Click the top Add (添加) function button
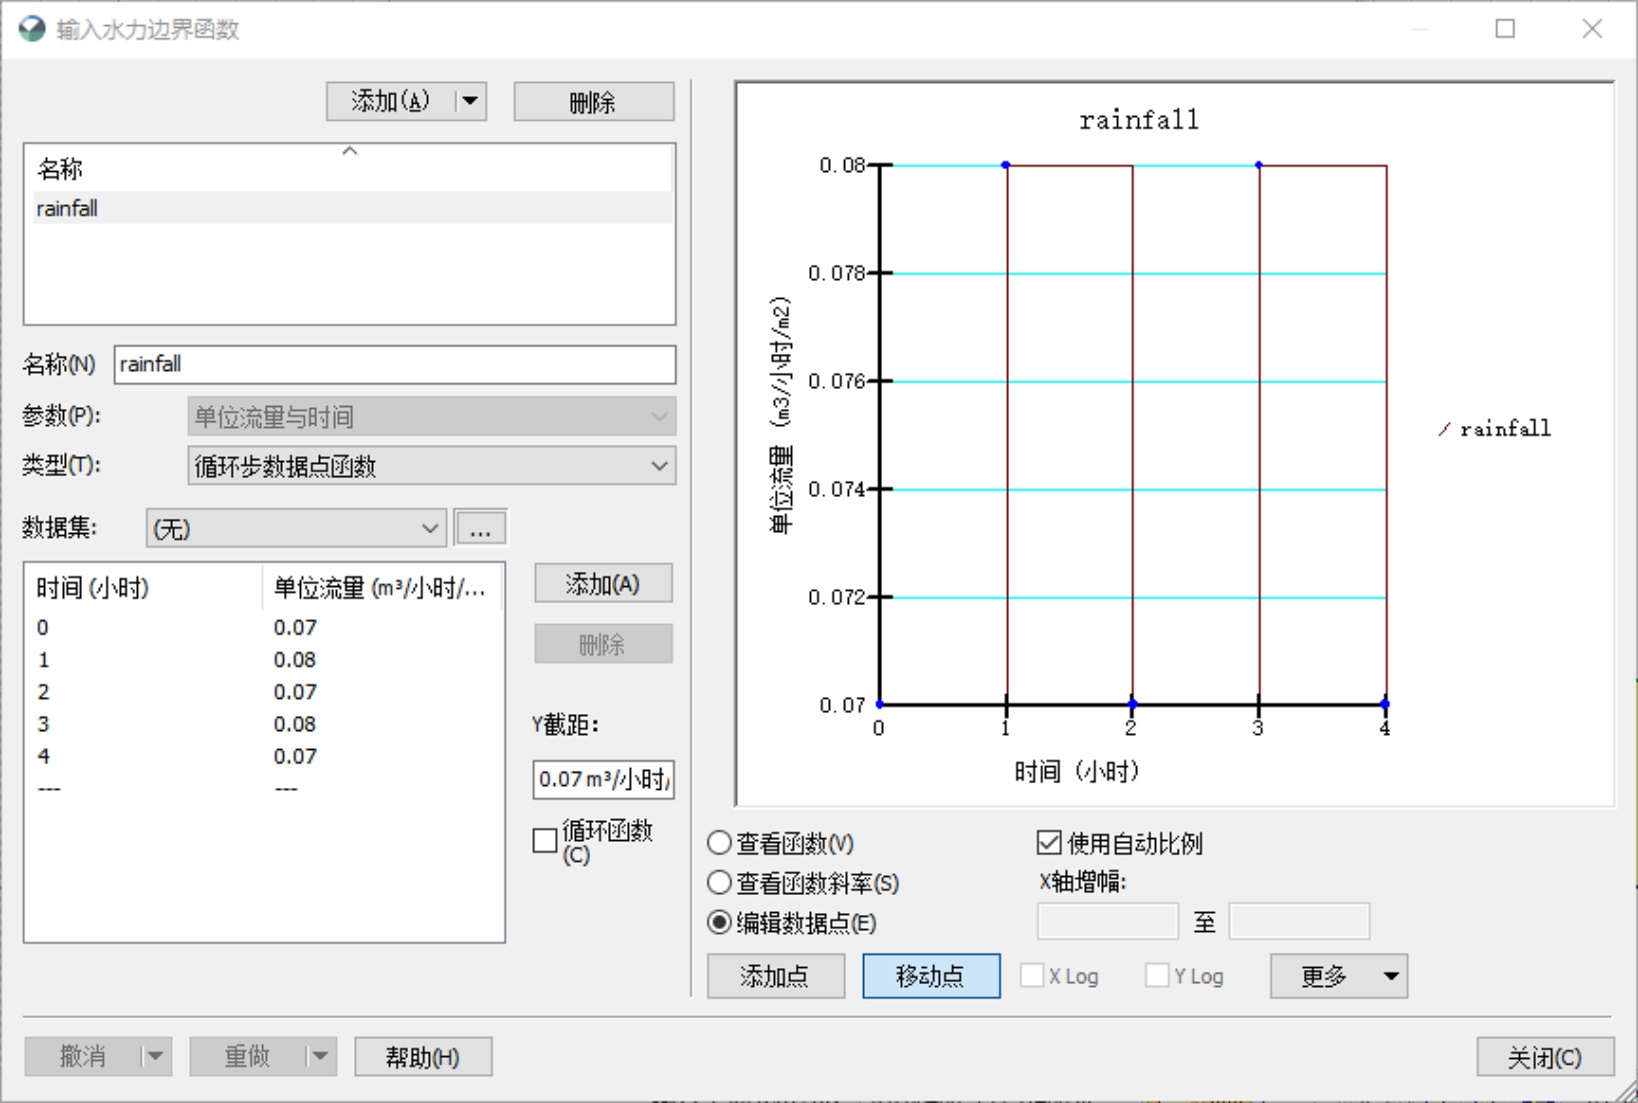Image resolution: width=1638 pixels, height=1103 pixels. [390, 101]
